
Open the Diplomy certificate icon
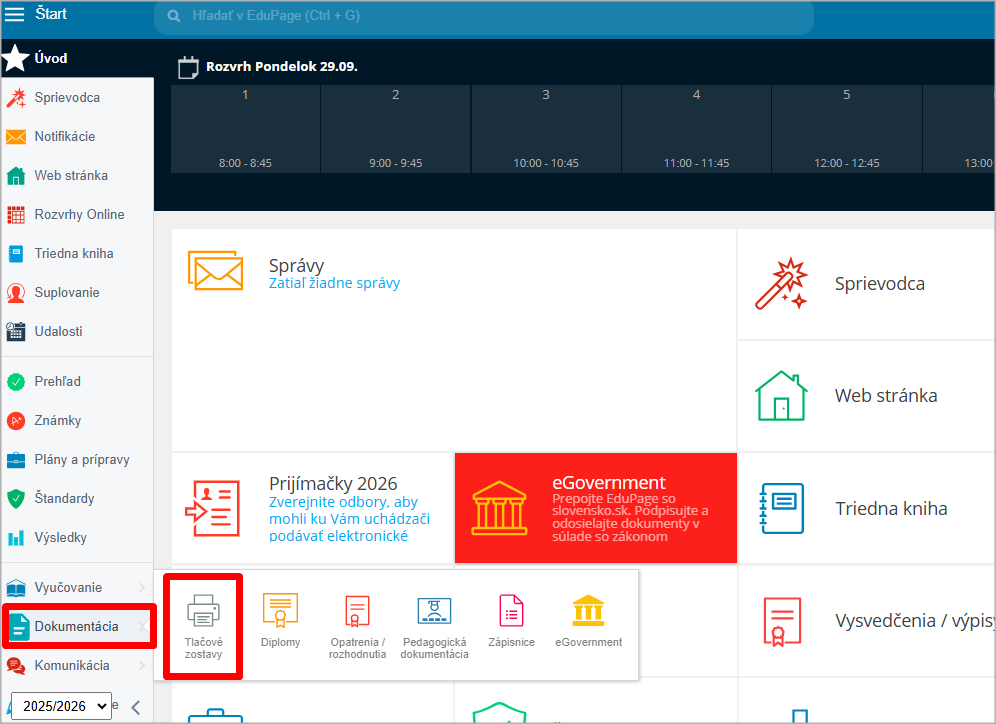pyautogui.click(x=280, y=610)
